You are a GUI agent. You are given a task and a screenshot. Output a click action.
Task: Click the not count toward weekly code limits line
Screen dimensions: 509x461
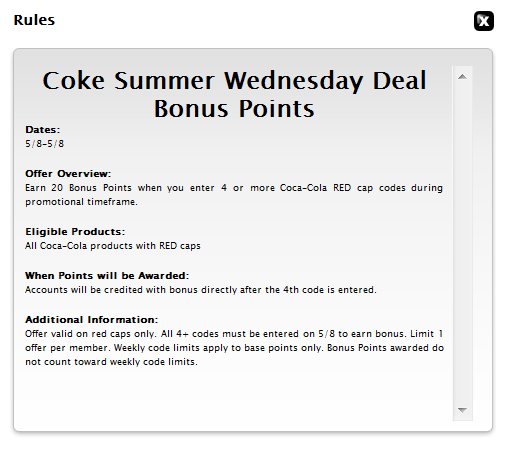point(111,362)
